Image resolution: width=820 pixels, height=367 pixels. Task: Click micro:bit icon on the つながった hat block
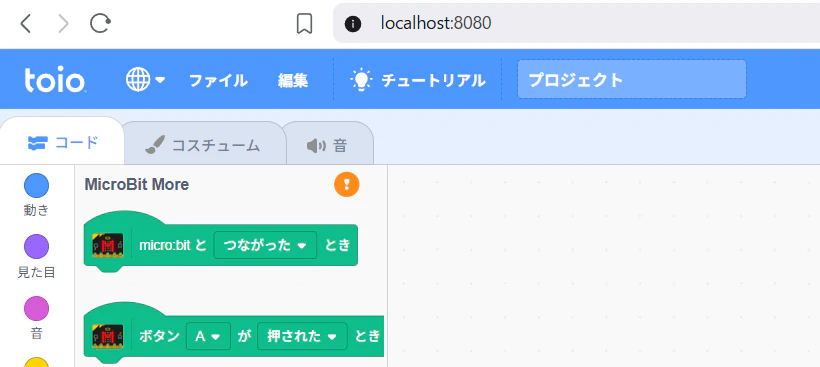(x=108, y=245)
